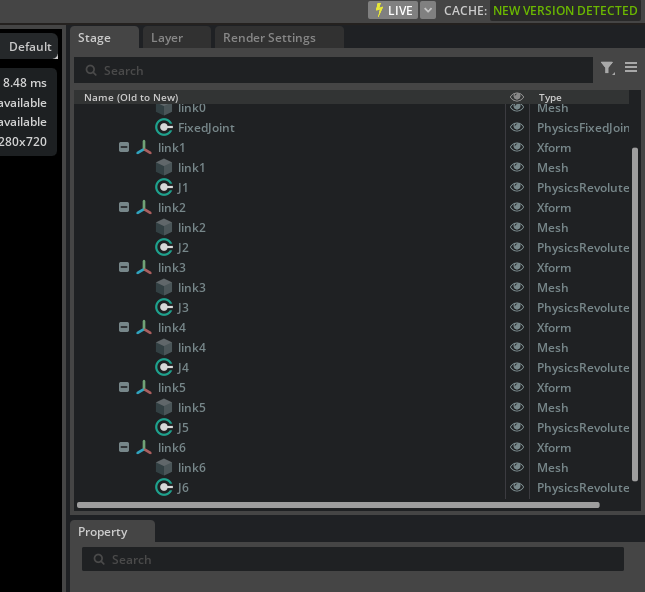The width and height of the screenshot is (645, 592).
Task: Click the Property panel search field
Action: [352, 560]
